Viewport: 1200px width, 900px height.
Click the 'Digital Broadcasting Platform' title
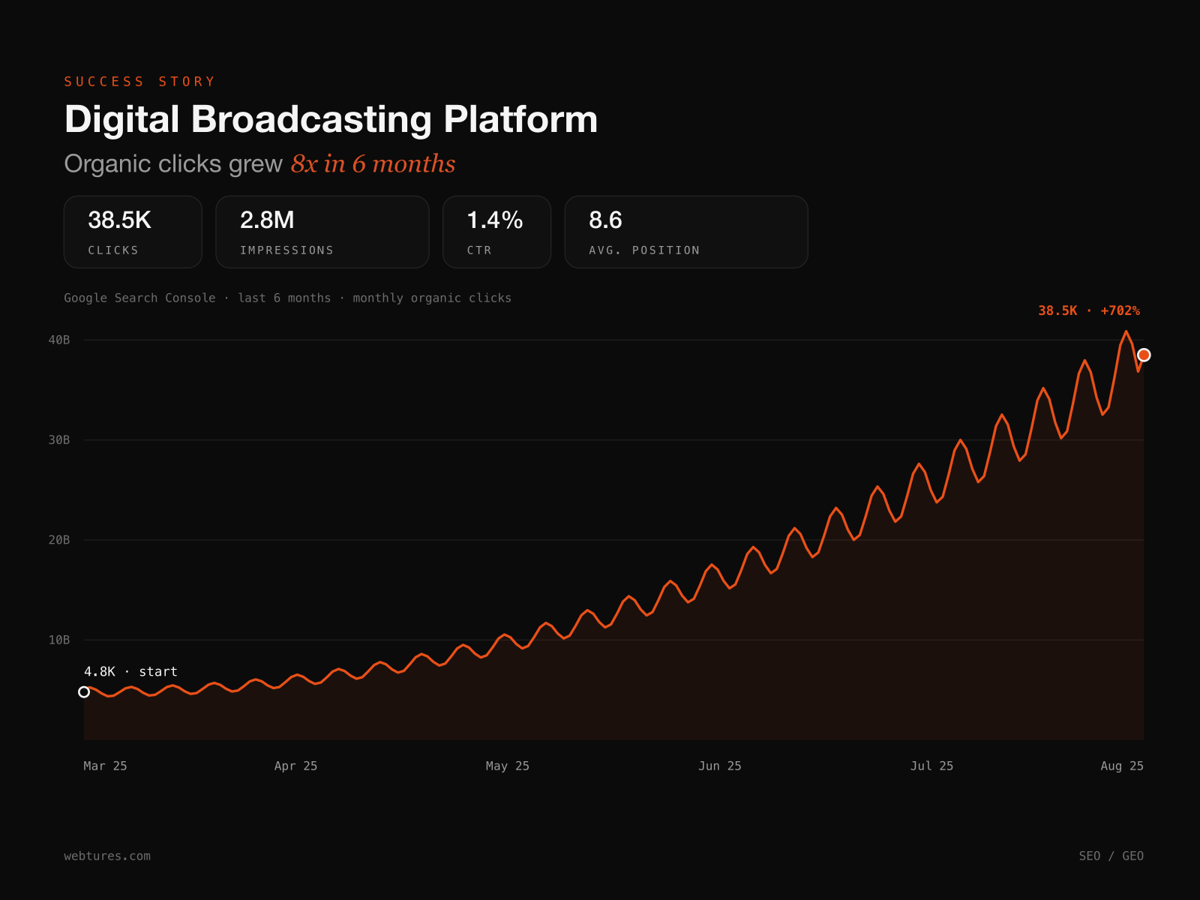pos(331,120)
